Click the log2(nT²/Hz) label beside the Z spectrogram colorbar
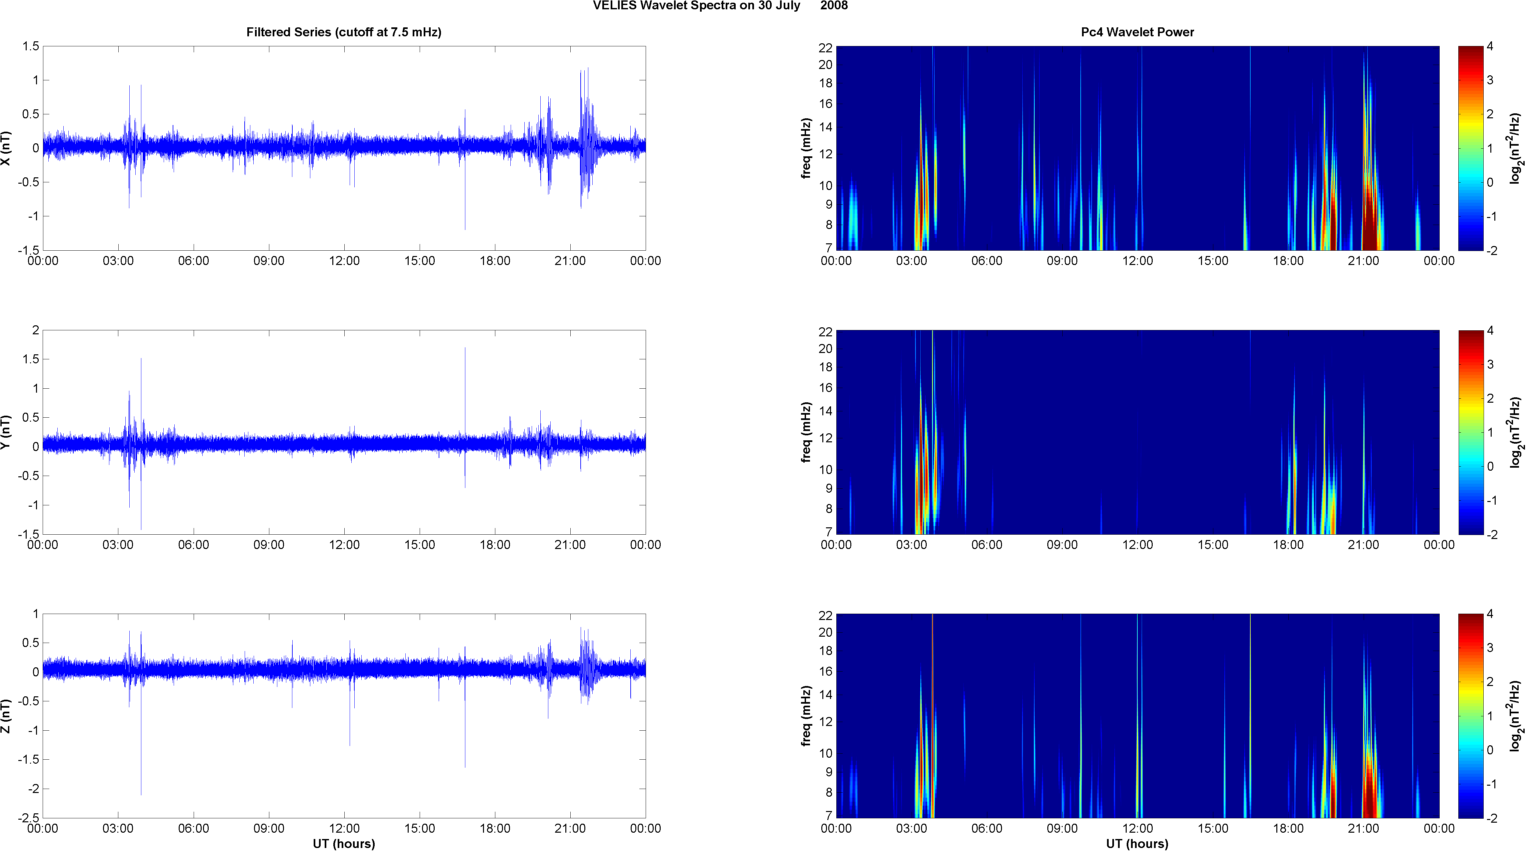This screenshot has width=1526, height=851. 1516,716
